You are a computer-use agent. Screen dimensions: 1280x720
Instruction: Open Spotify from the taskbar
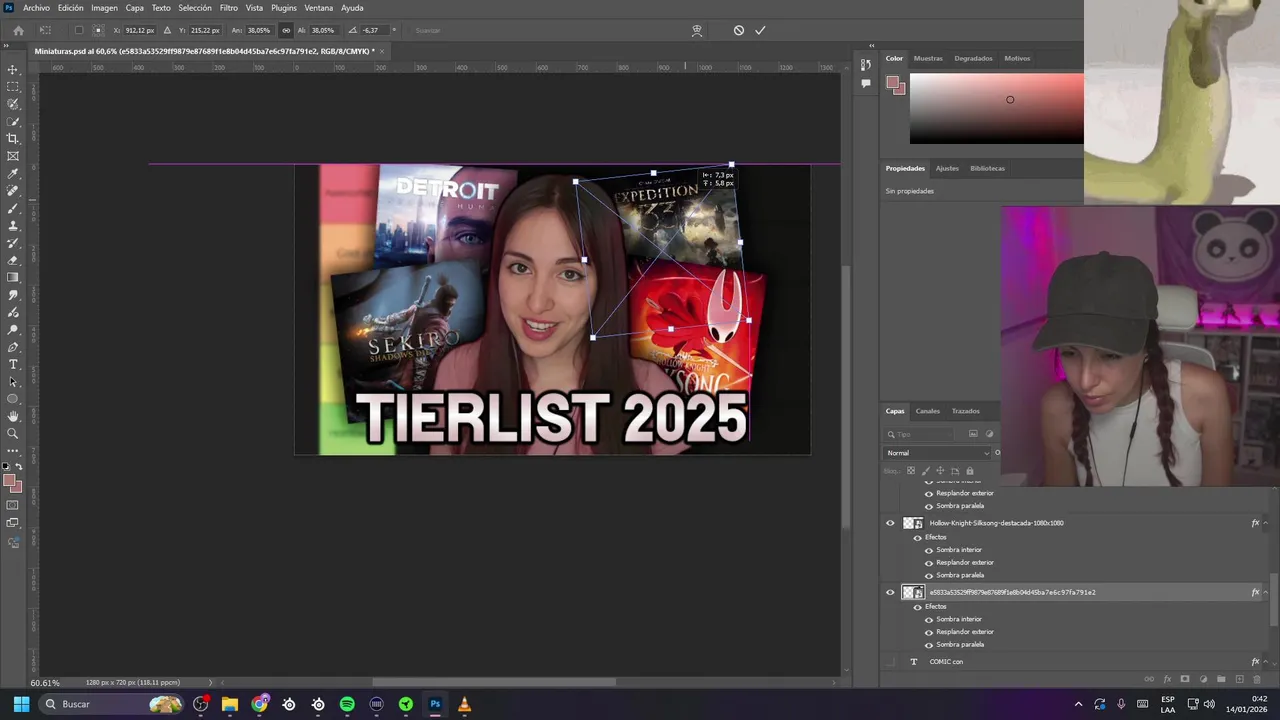pyautogui.click(x=347, y=704)
